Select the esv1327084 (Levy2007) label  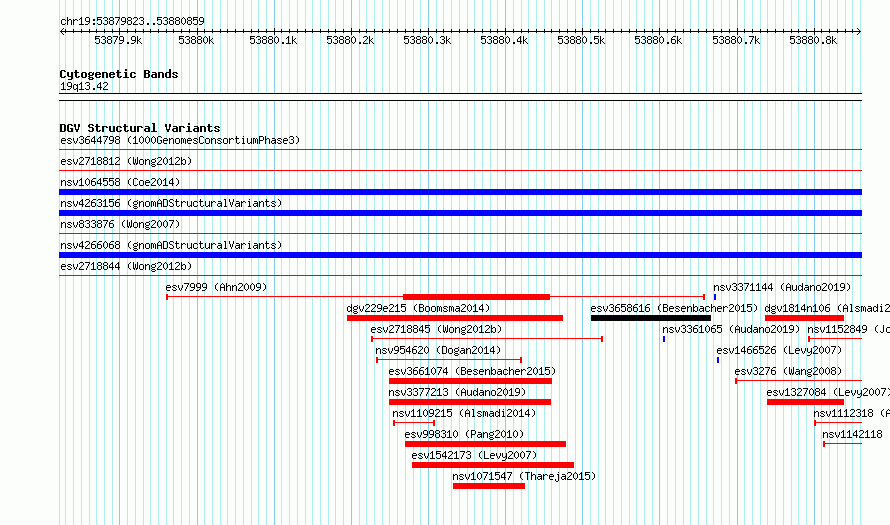(828, 392)
